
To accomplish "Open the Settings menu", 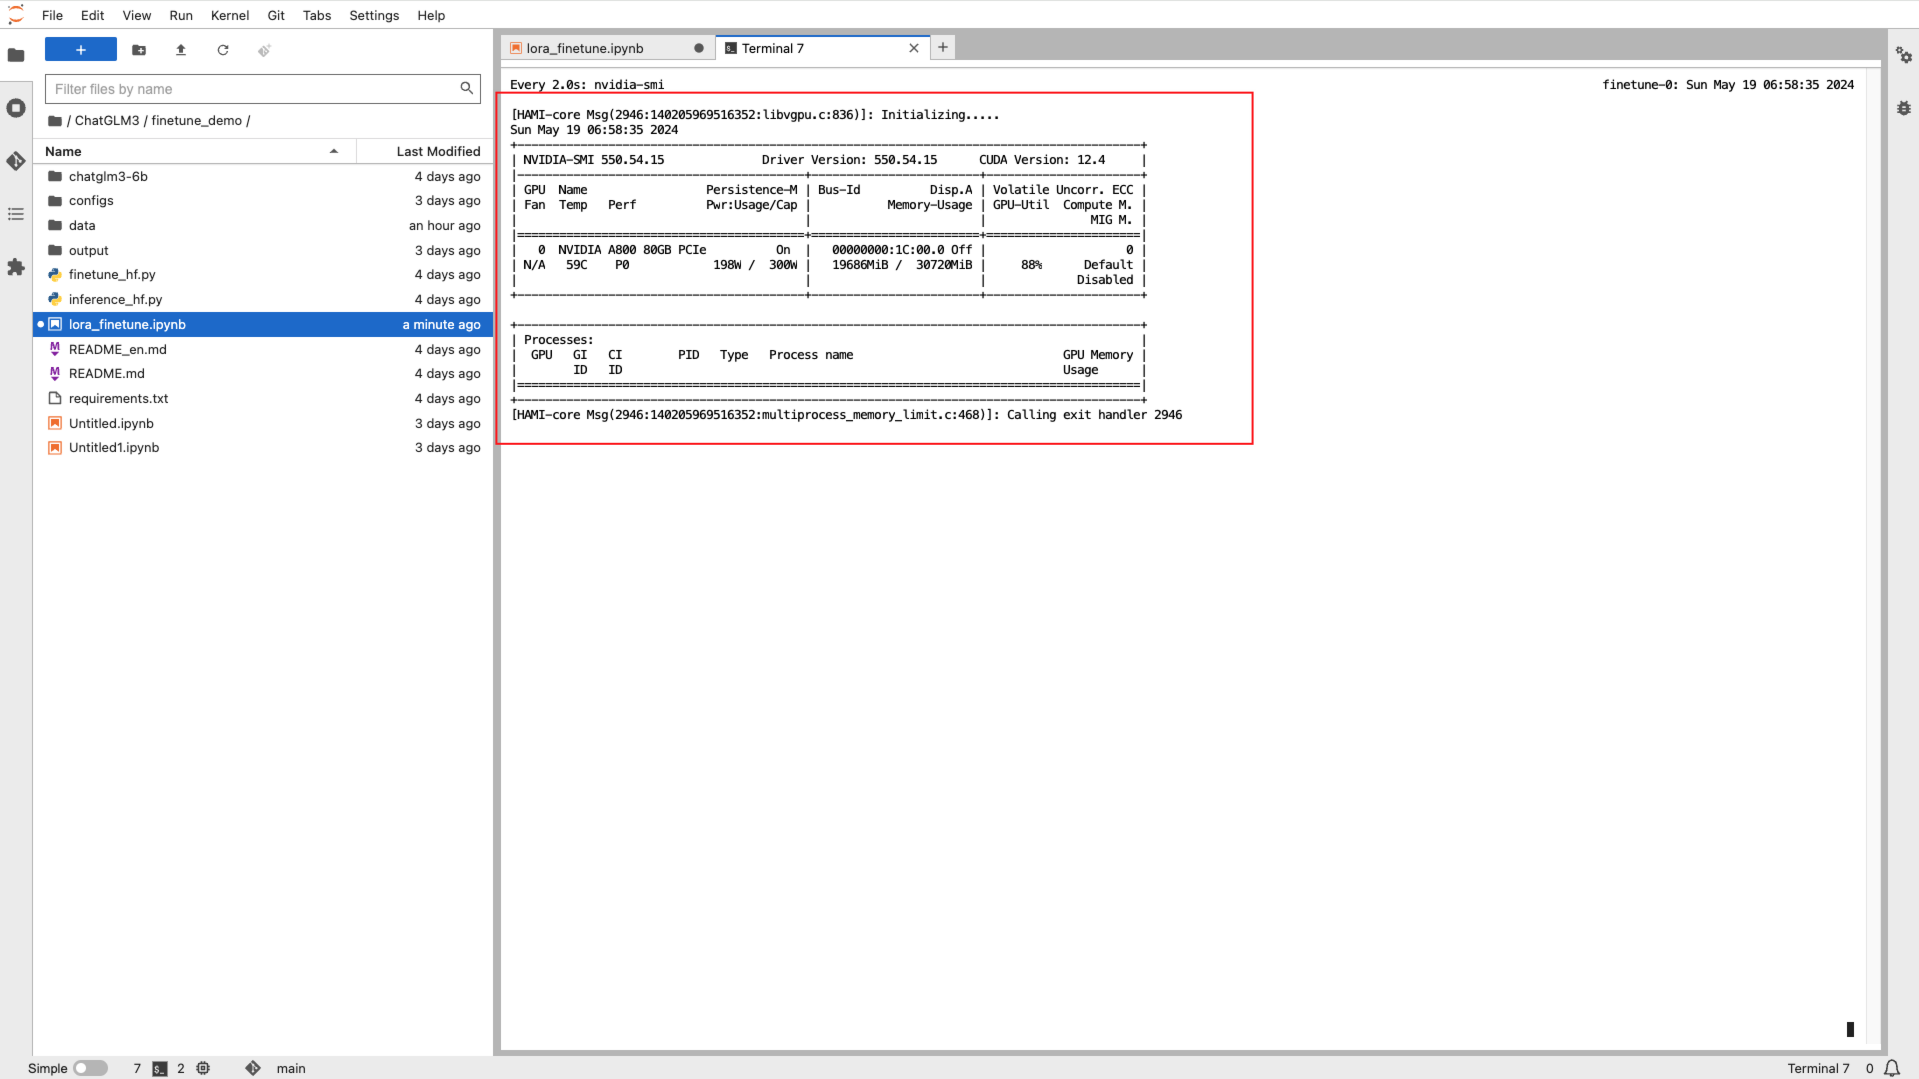I will click(x=373, y=15).
